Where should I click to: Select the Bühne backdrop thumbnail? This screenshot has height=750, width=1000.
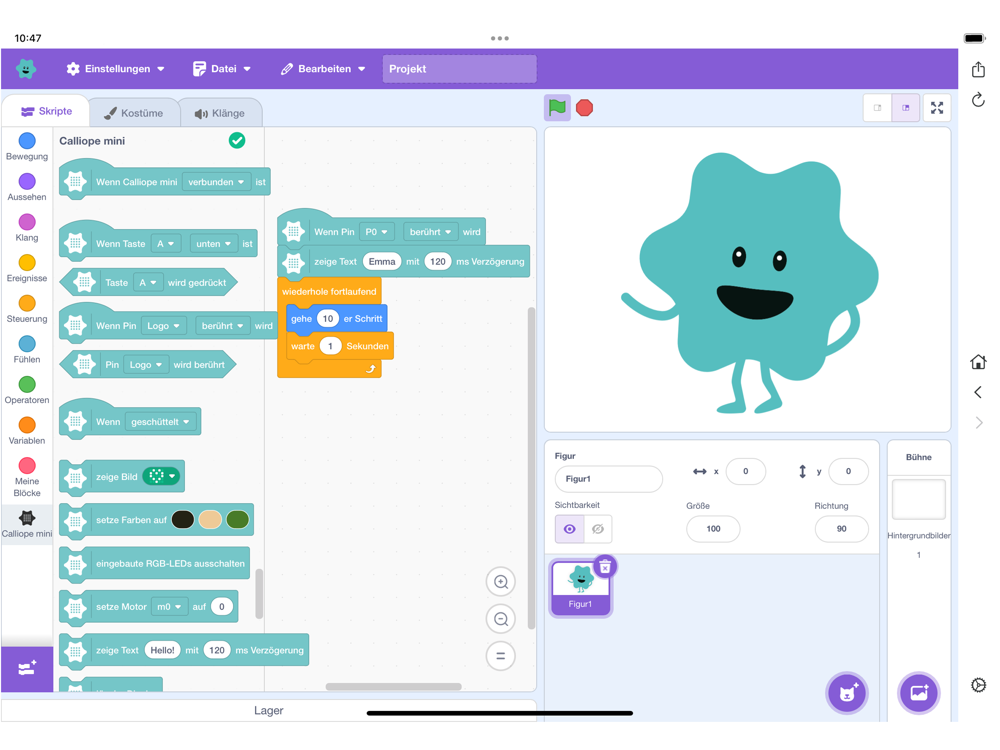tap(918, 500)
